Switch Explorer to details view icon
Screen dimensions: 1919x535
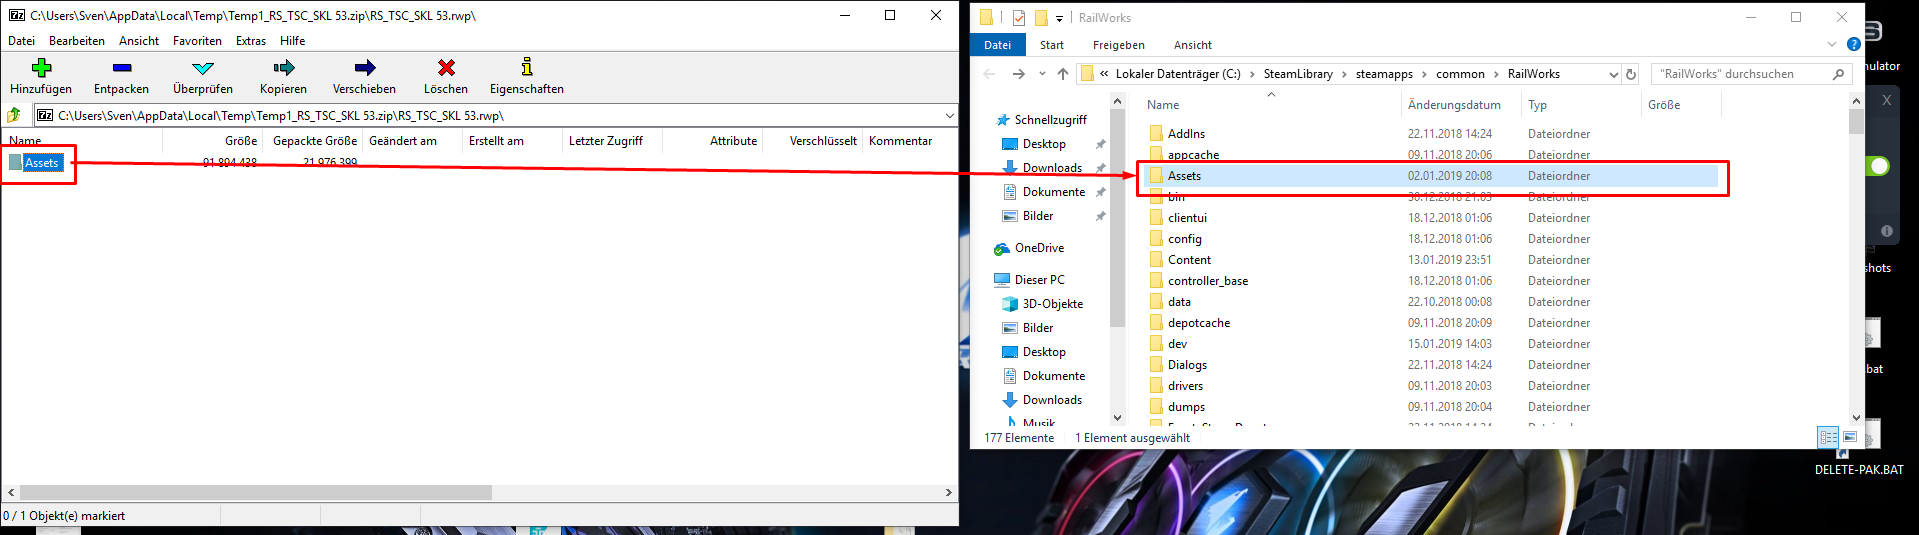pos(1828,437)
